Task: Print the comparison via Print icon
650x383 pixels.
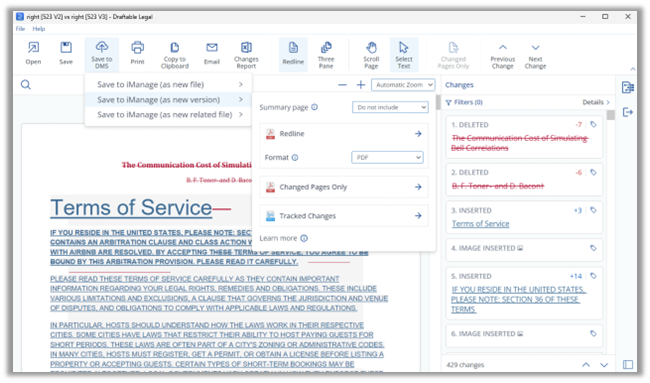Action: pyautogui.click(x=137, y=53)
